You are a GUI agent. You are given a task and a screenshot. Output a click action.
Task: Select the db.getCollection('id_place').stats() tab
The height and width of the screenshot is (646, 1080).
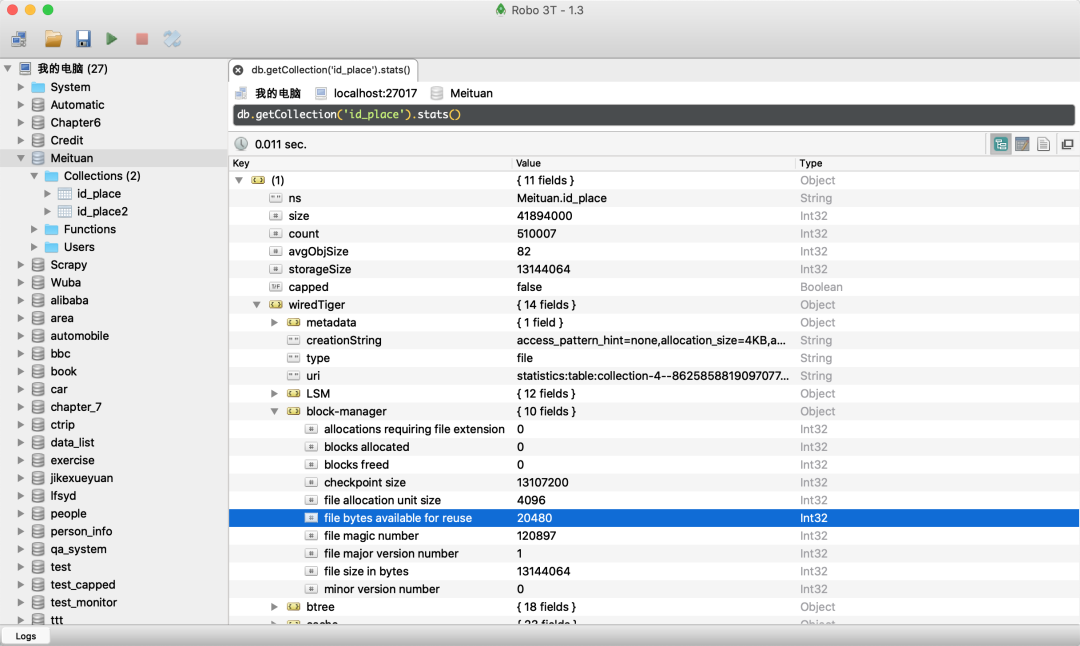[330, 70]
